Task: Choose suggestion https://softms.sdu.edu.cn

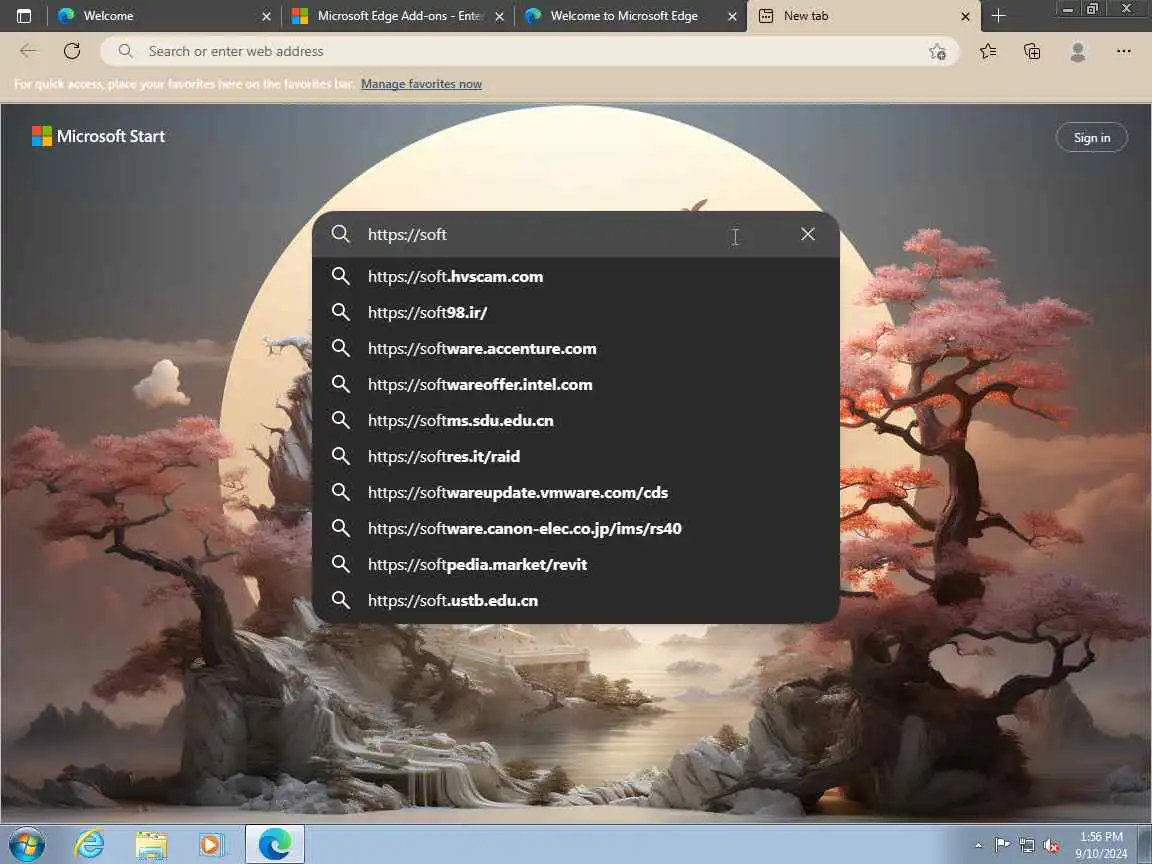Action: (576, 420)
